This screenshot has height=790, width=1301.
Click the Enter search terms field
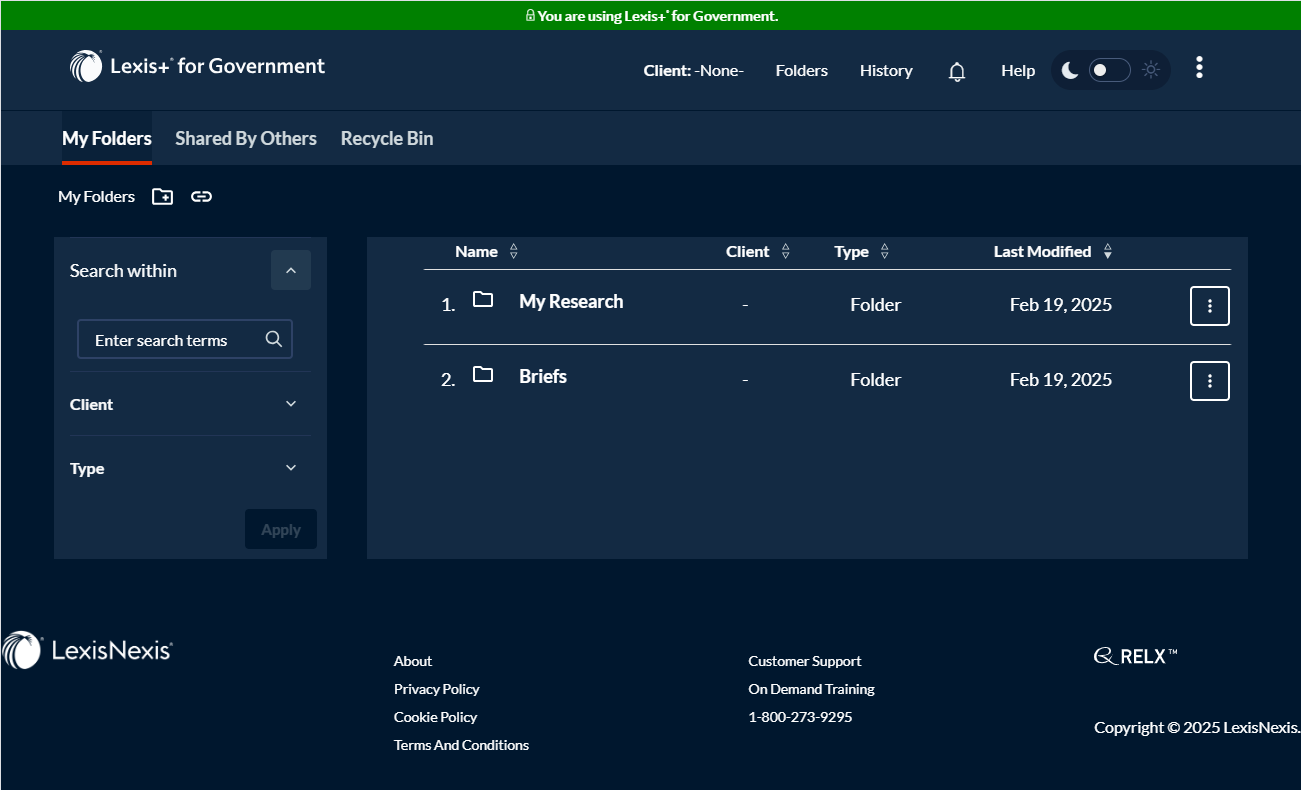(185, 340)
